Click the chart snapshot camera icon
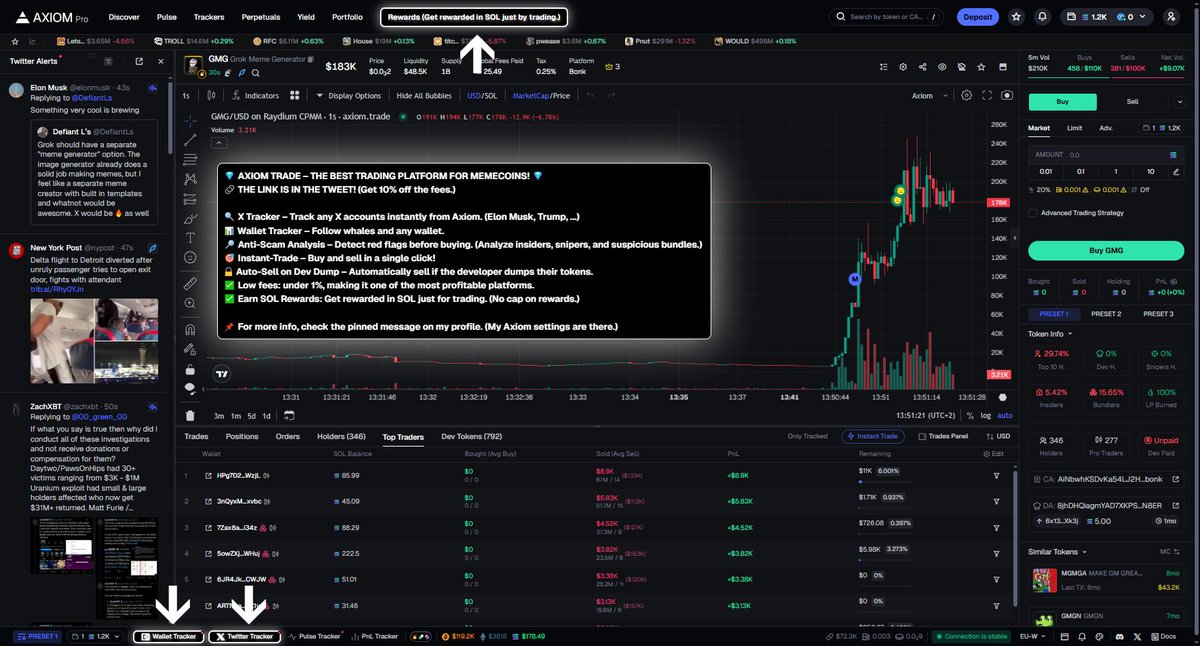1200x646 pixels. click(x=1006, y=96)
